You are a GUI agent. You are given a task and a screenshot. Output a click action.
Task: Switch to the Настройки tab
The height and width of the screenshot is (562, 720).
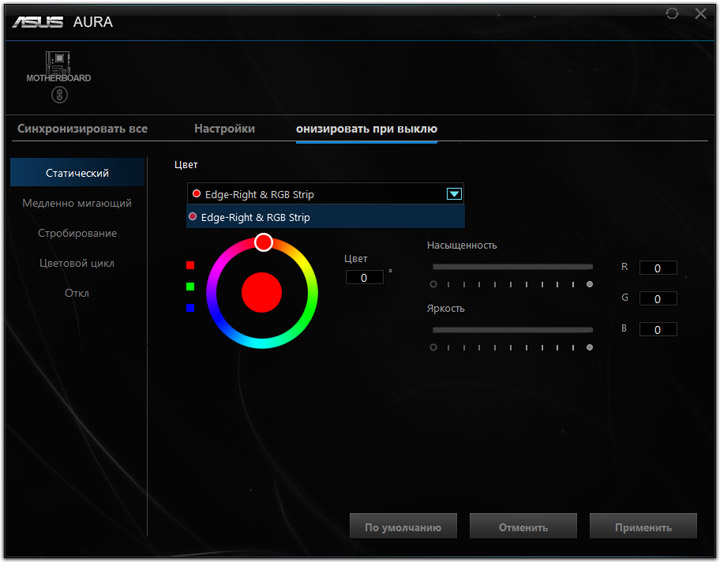tap(225, 129)
